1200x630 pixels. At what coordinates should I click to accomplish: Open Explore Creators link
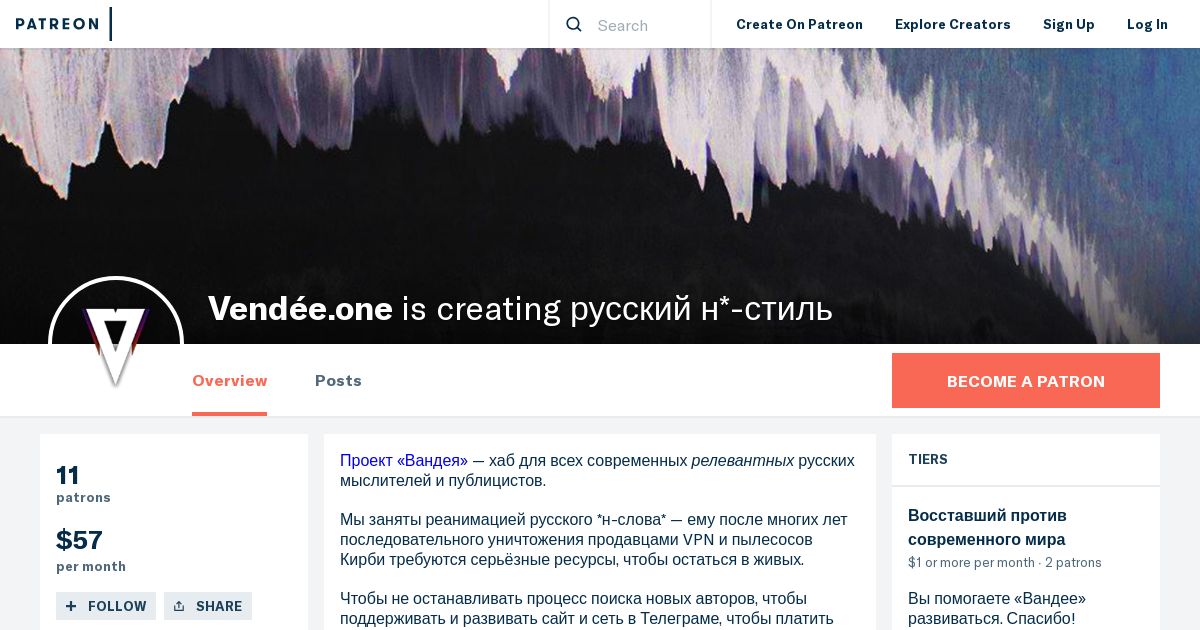coord(953,24)
